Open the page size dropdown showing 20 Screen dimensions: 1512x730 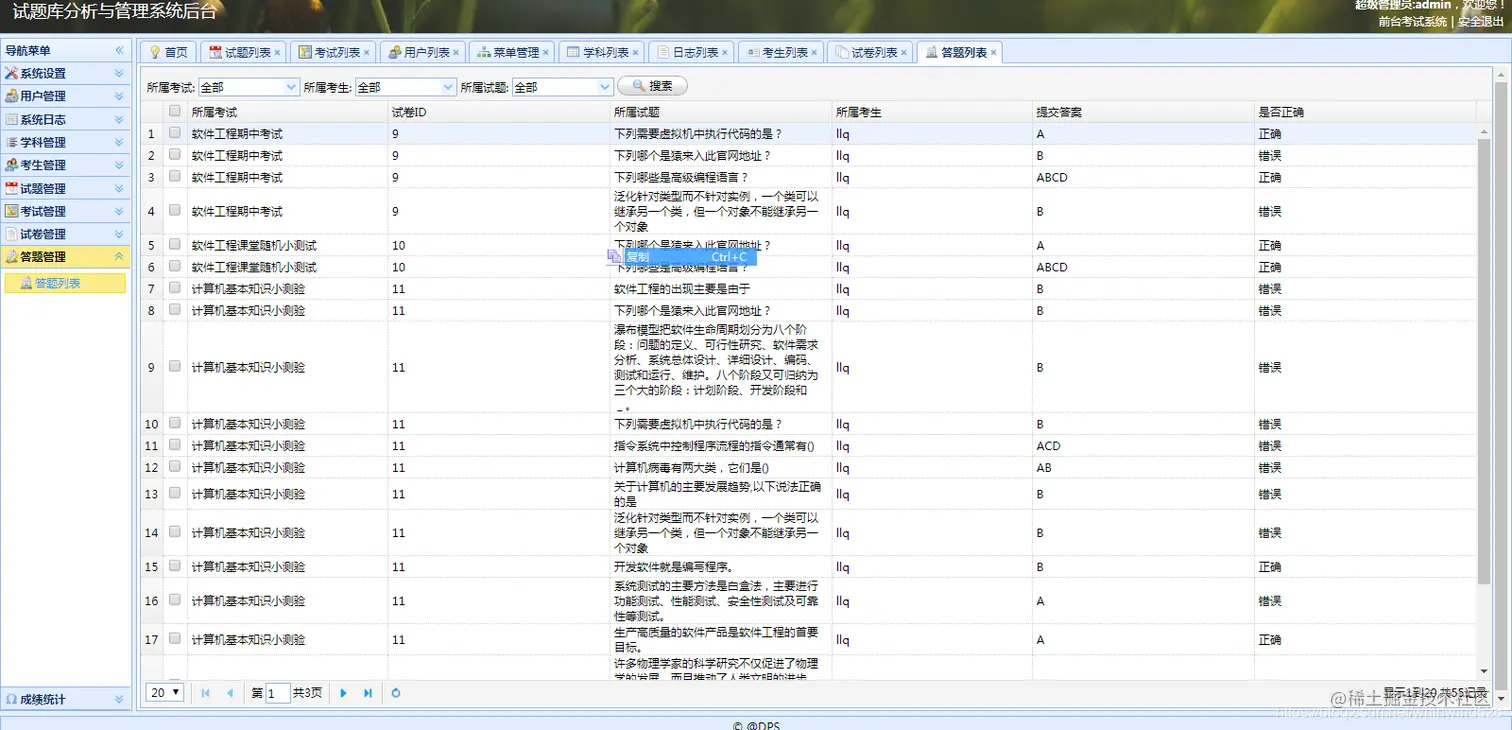[x=165, y=692]
